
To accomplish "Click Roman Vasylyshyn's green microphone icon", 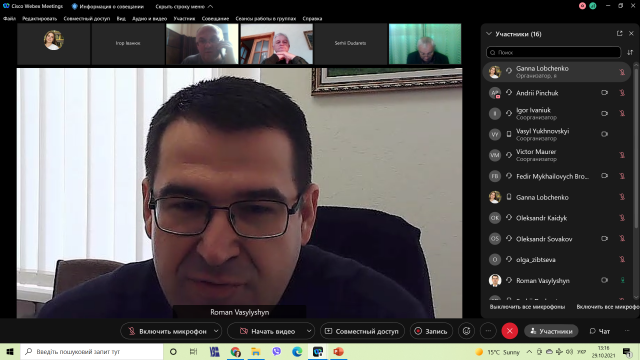I will coord(622,280).
